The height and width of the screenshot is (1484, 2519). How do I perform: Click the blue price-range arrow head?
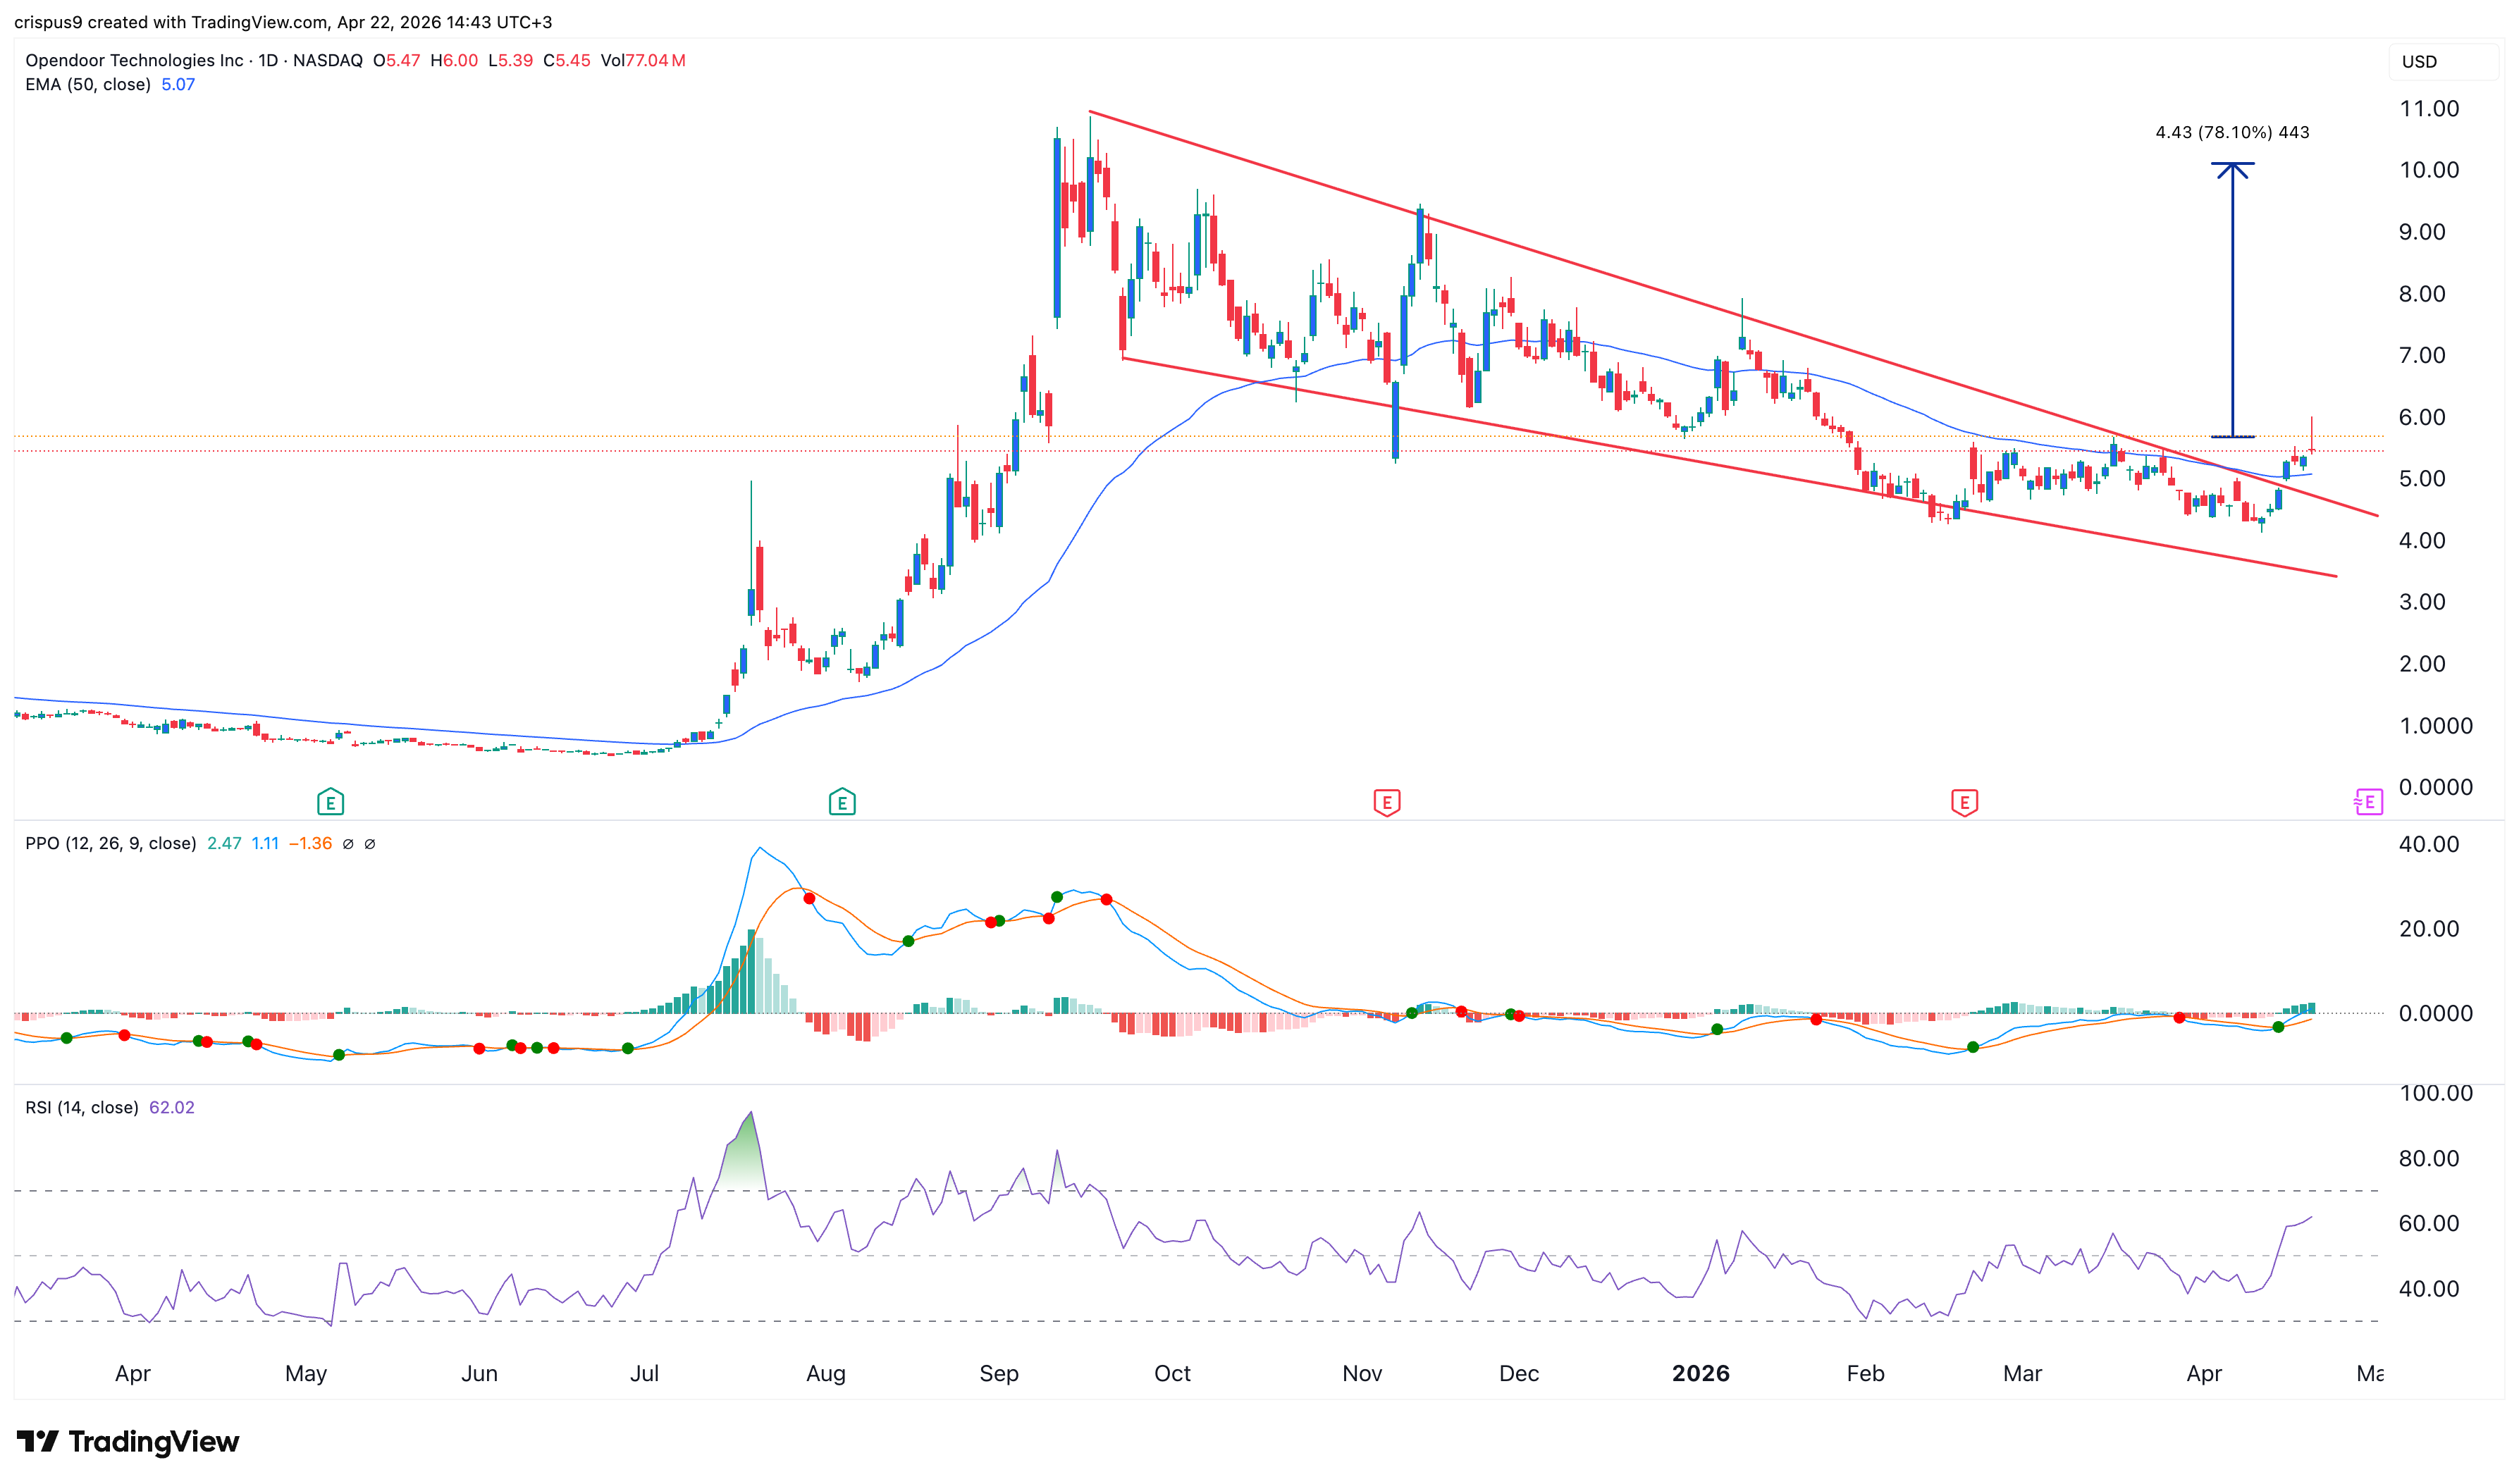pos(2232,169)
